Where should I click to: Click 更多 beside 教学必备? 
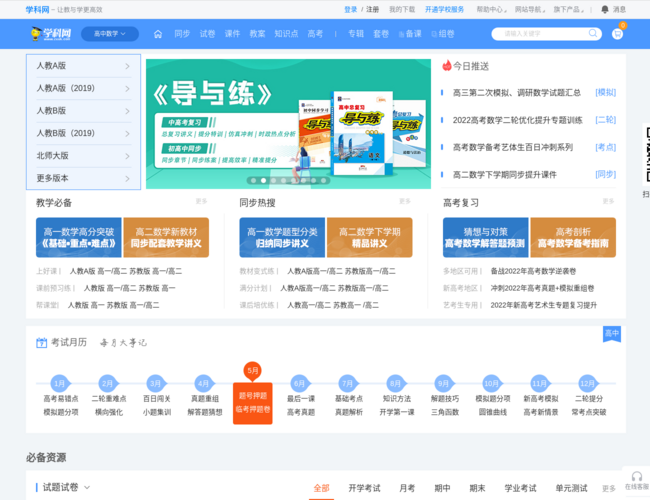(201, 201)
